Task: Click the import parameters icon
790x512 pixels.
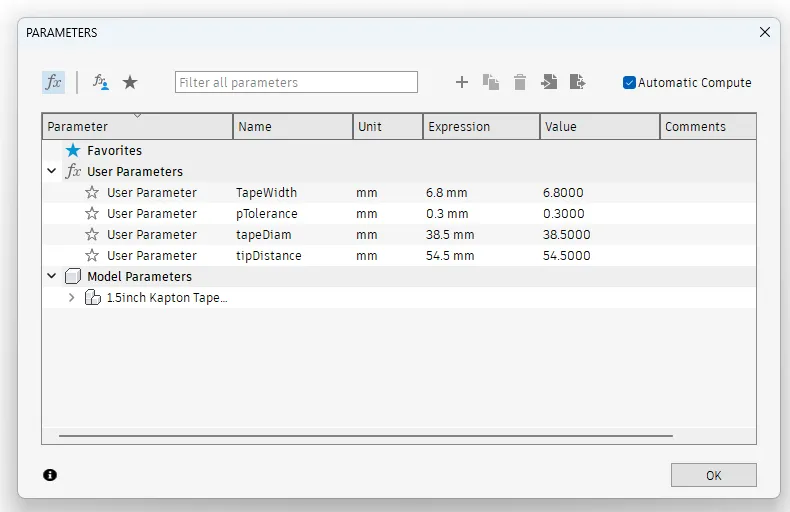Action: click(549, 82)
